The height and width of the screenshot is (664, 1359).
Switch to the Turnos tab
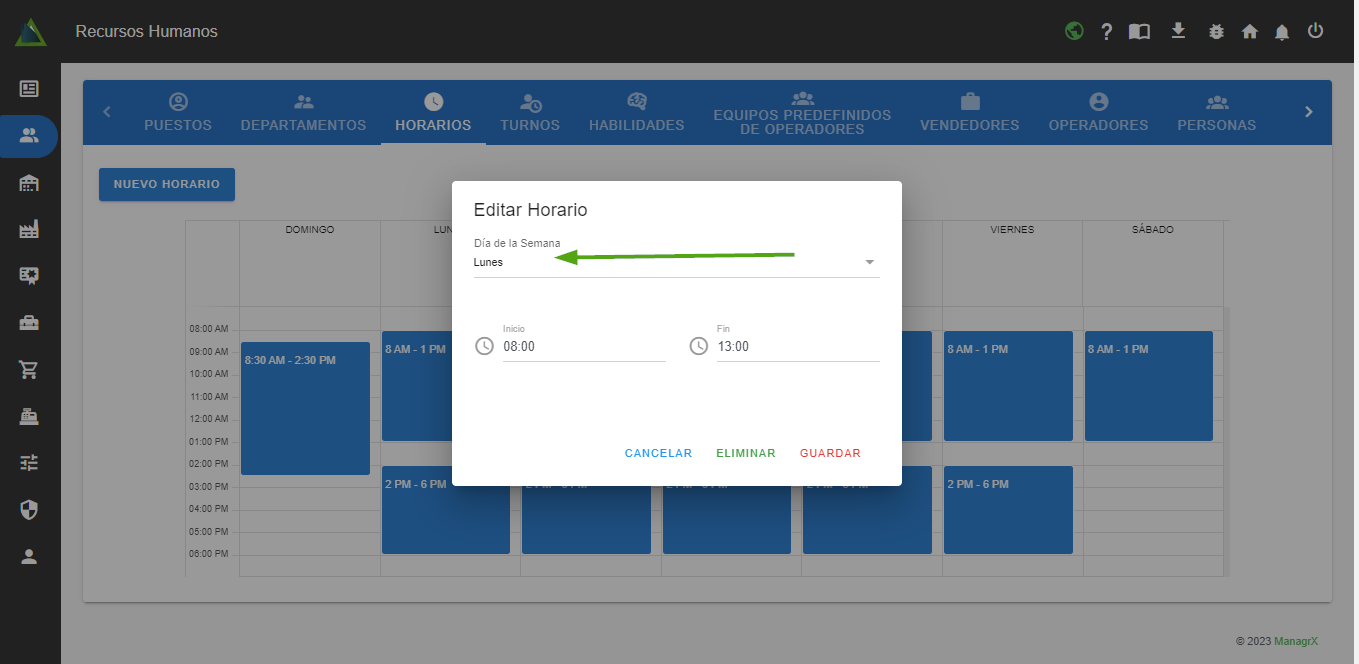click(x=530, y=114)
